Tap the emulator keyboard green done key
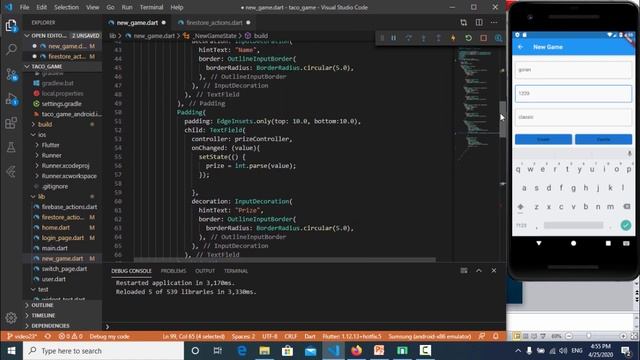This screenshot has height=360, width=640. (x=626, y=225)
